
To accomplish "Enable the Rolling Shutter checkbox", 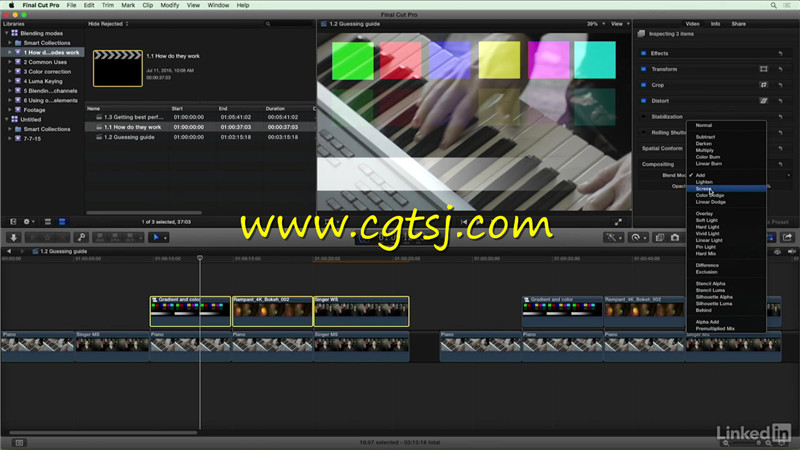I will 643,132.
